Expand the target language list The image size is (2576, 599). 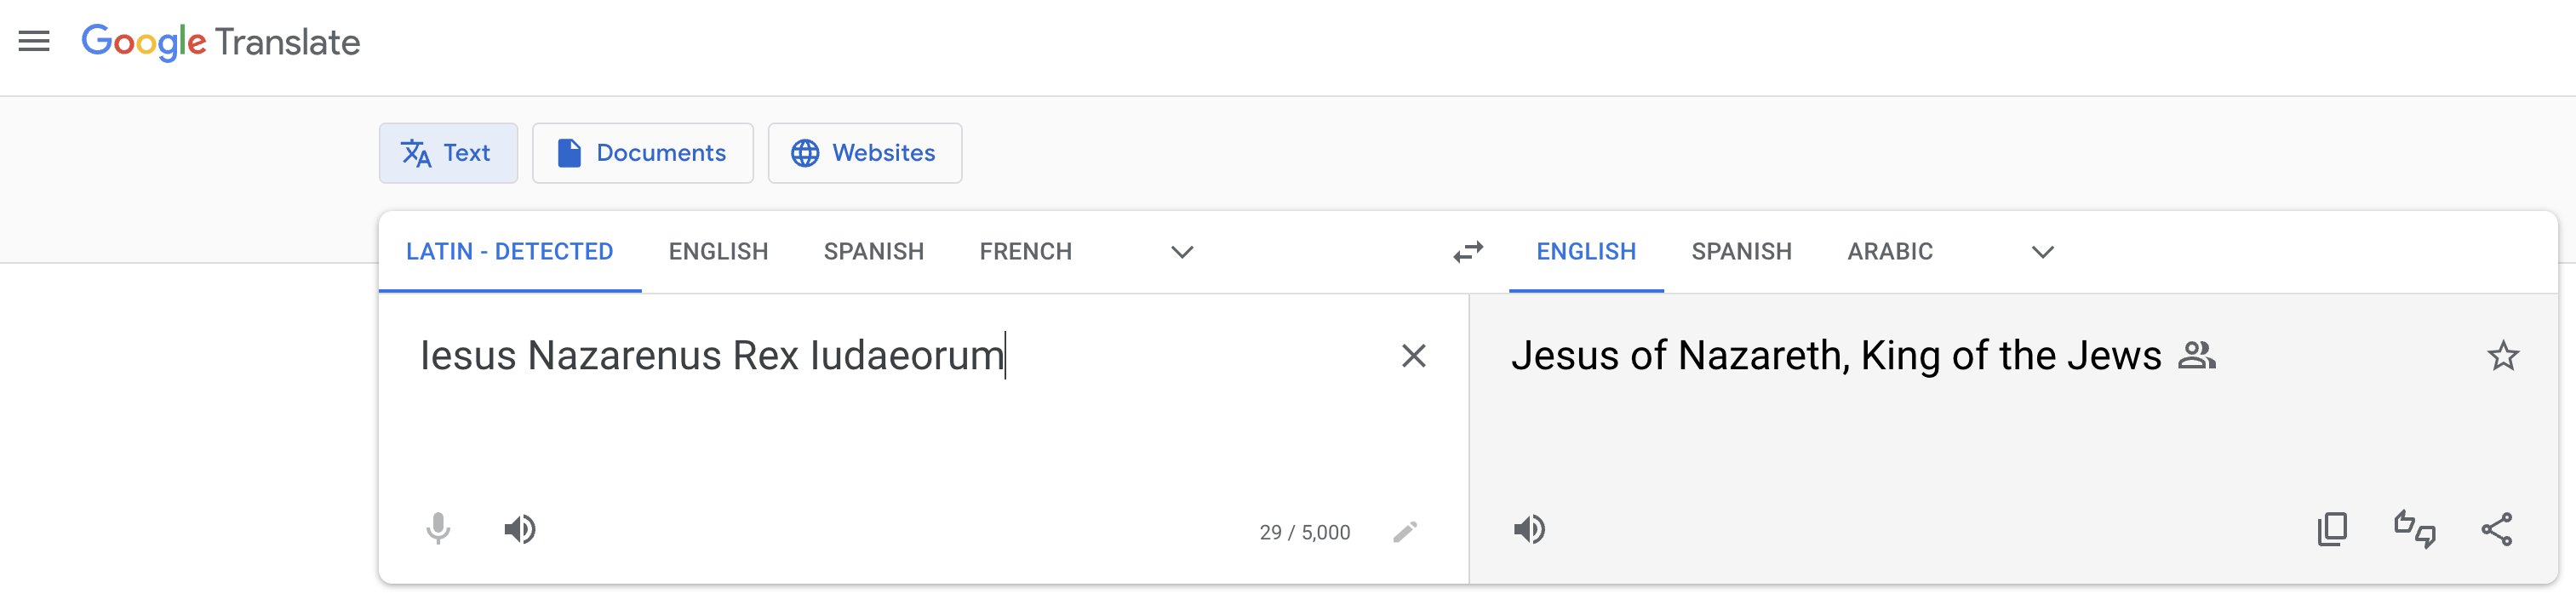[x=2043, y=252]
